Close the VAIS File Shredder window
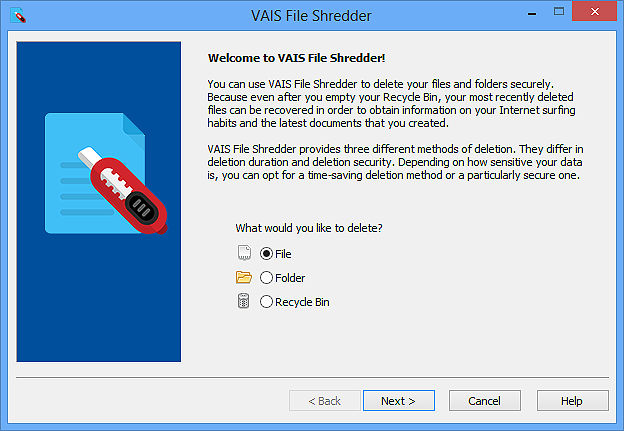 pos(595,11)
